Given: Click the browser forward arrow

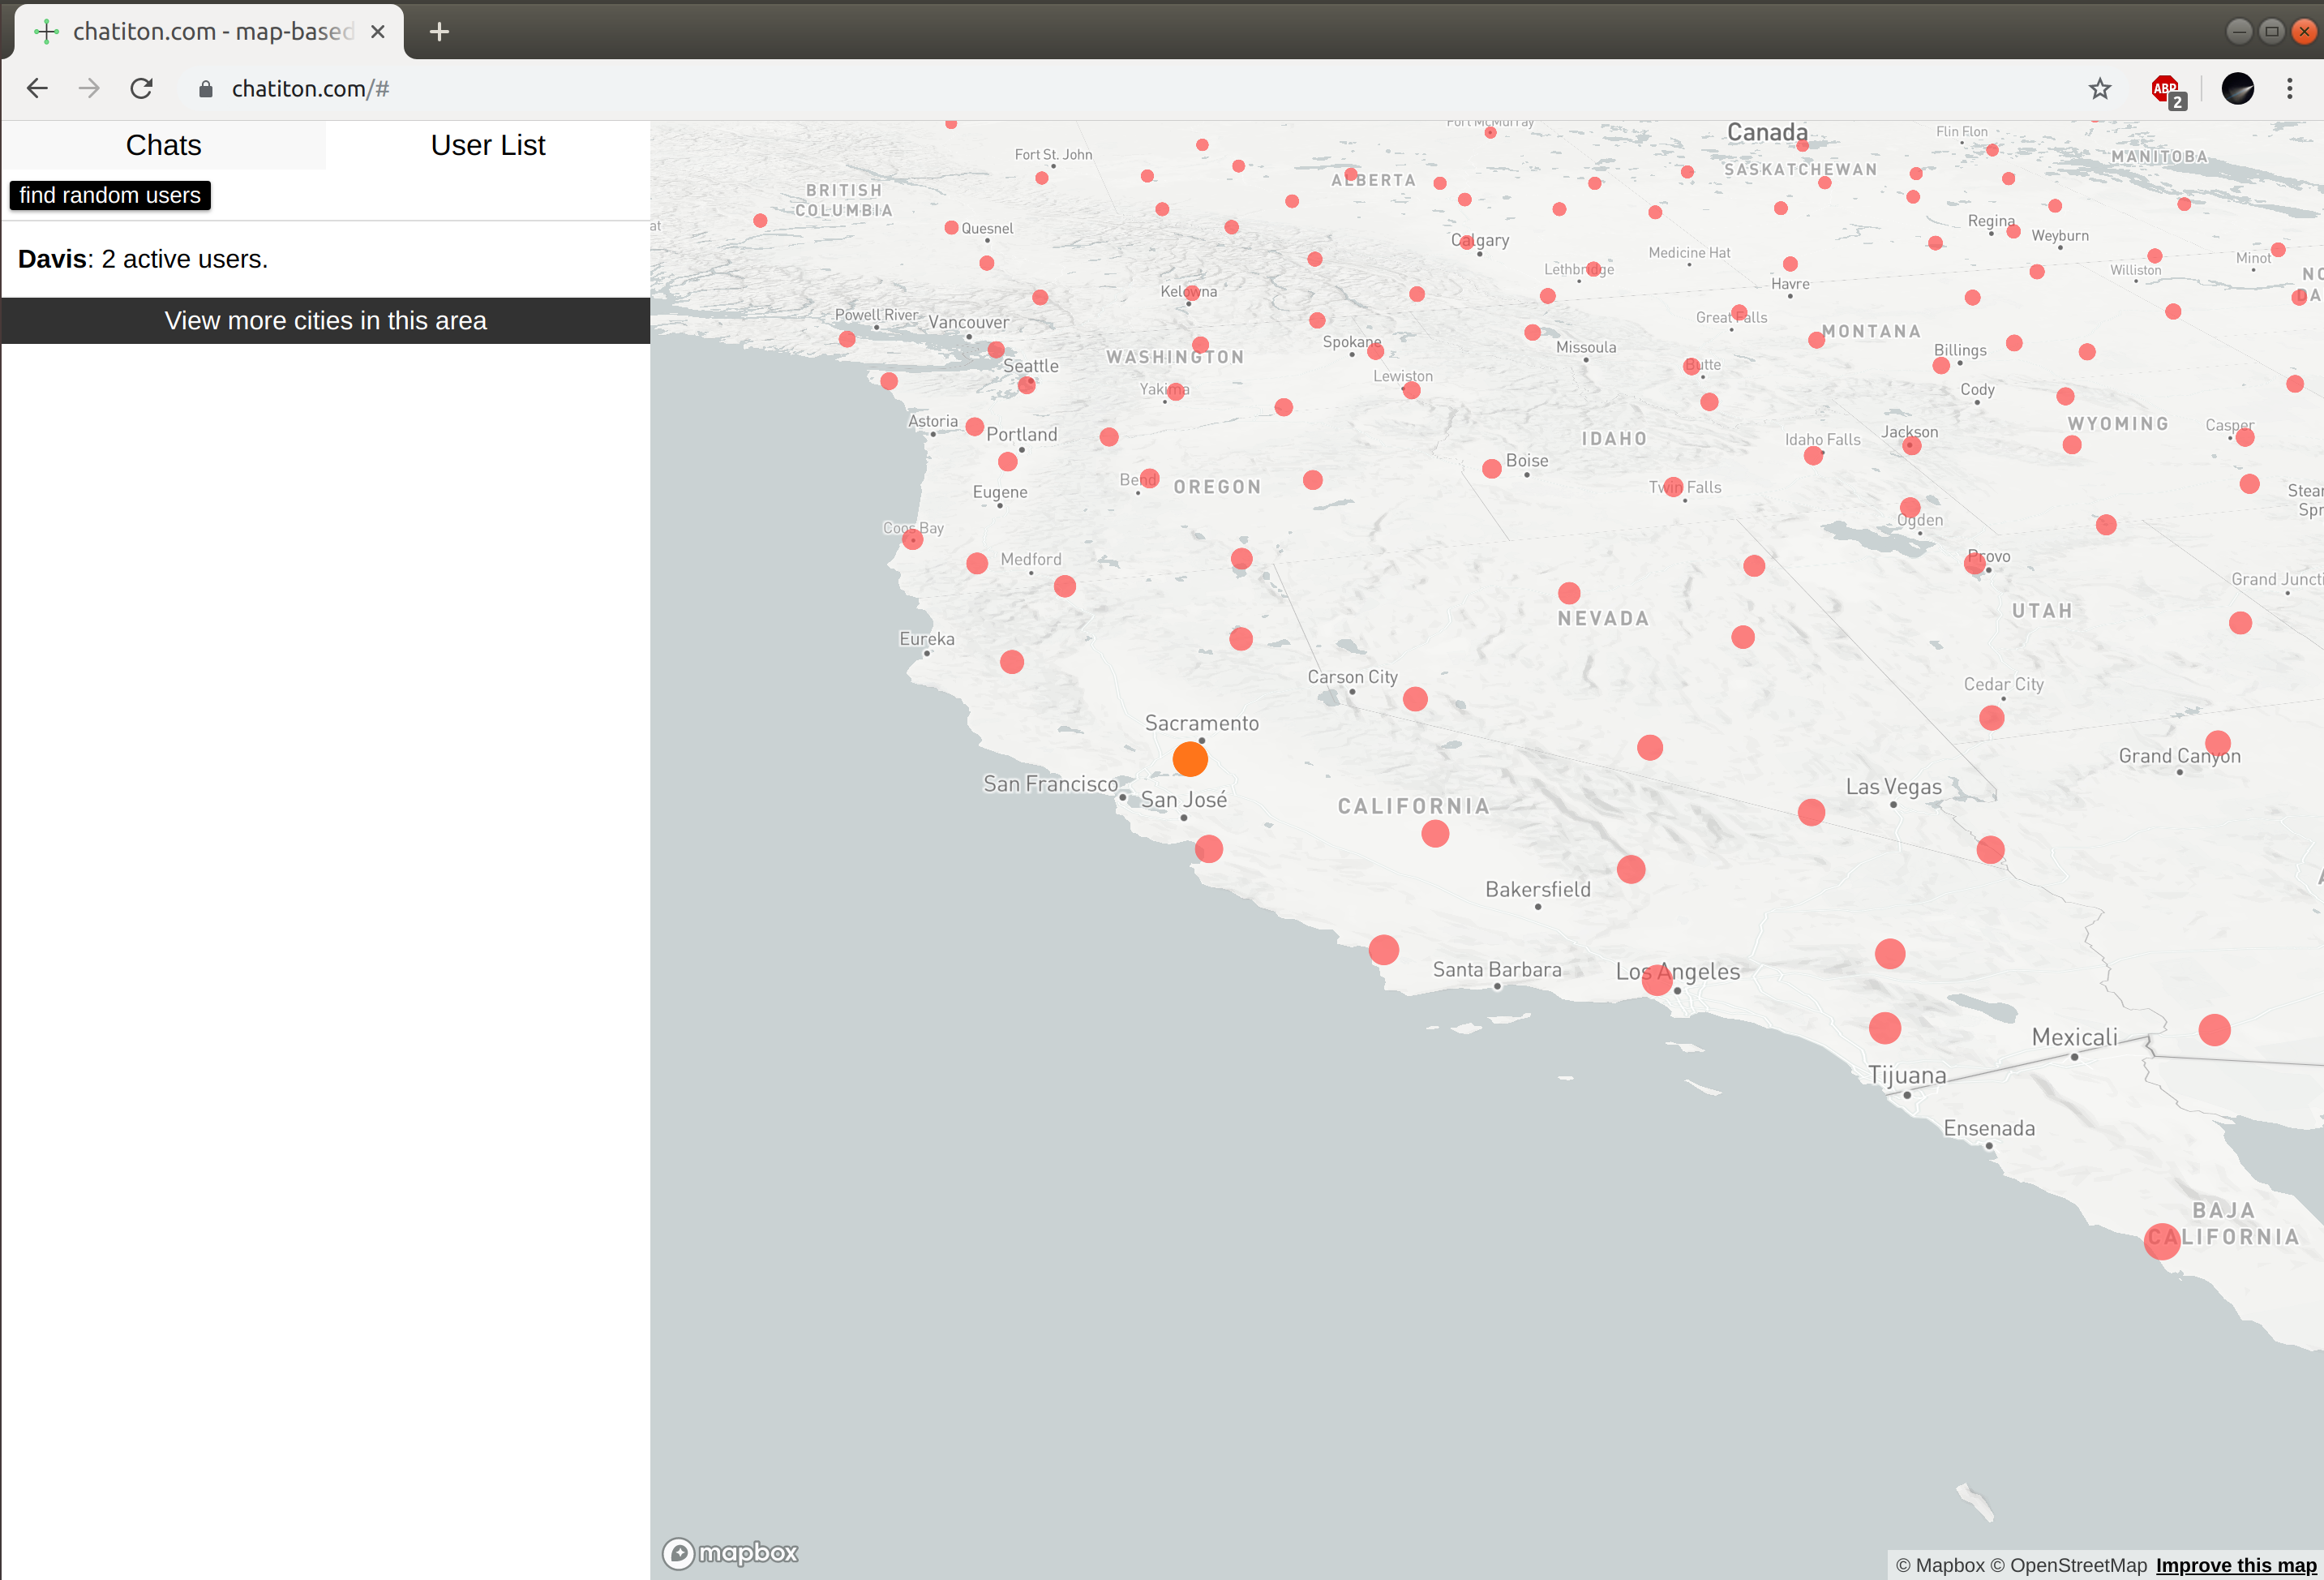Looking at the screenshot, I should click(89, 89).
